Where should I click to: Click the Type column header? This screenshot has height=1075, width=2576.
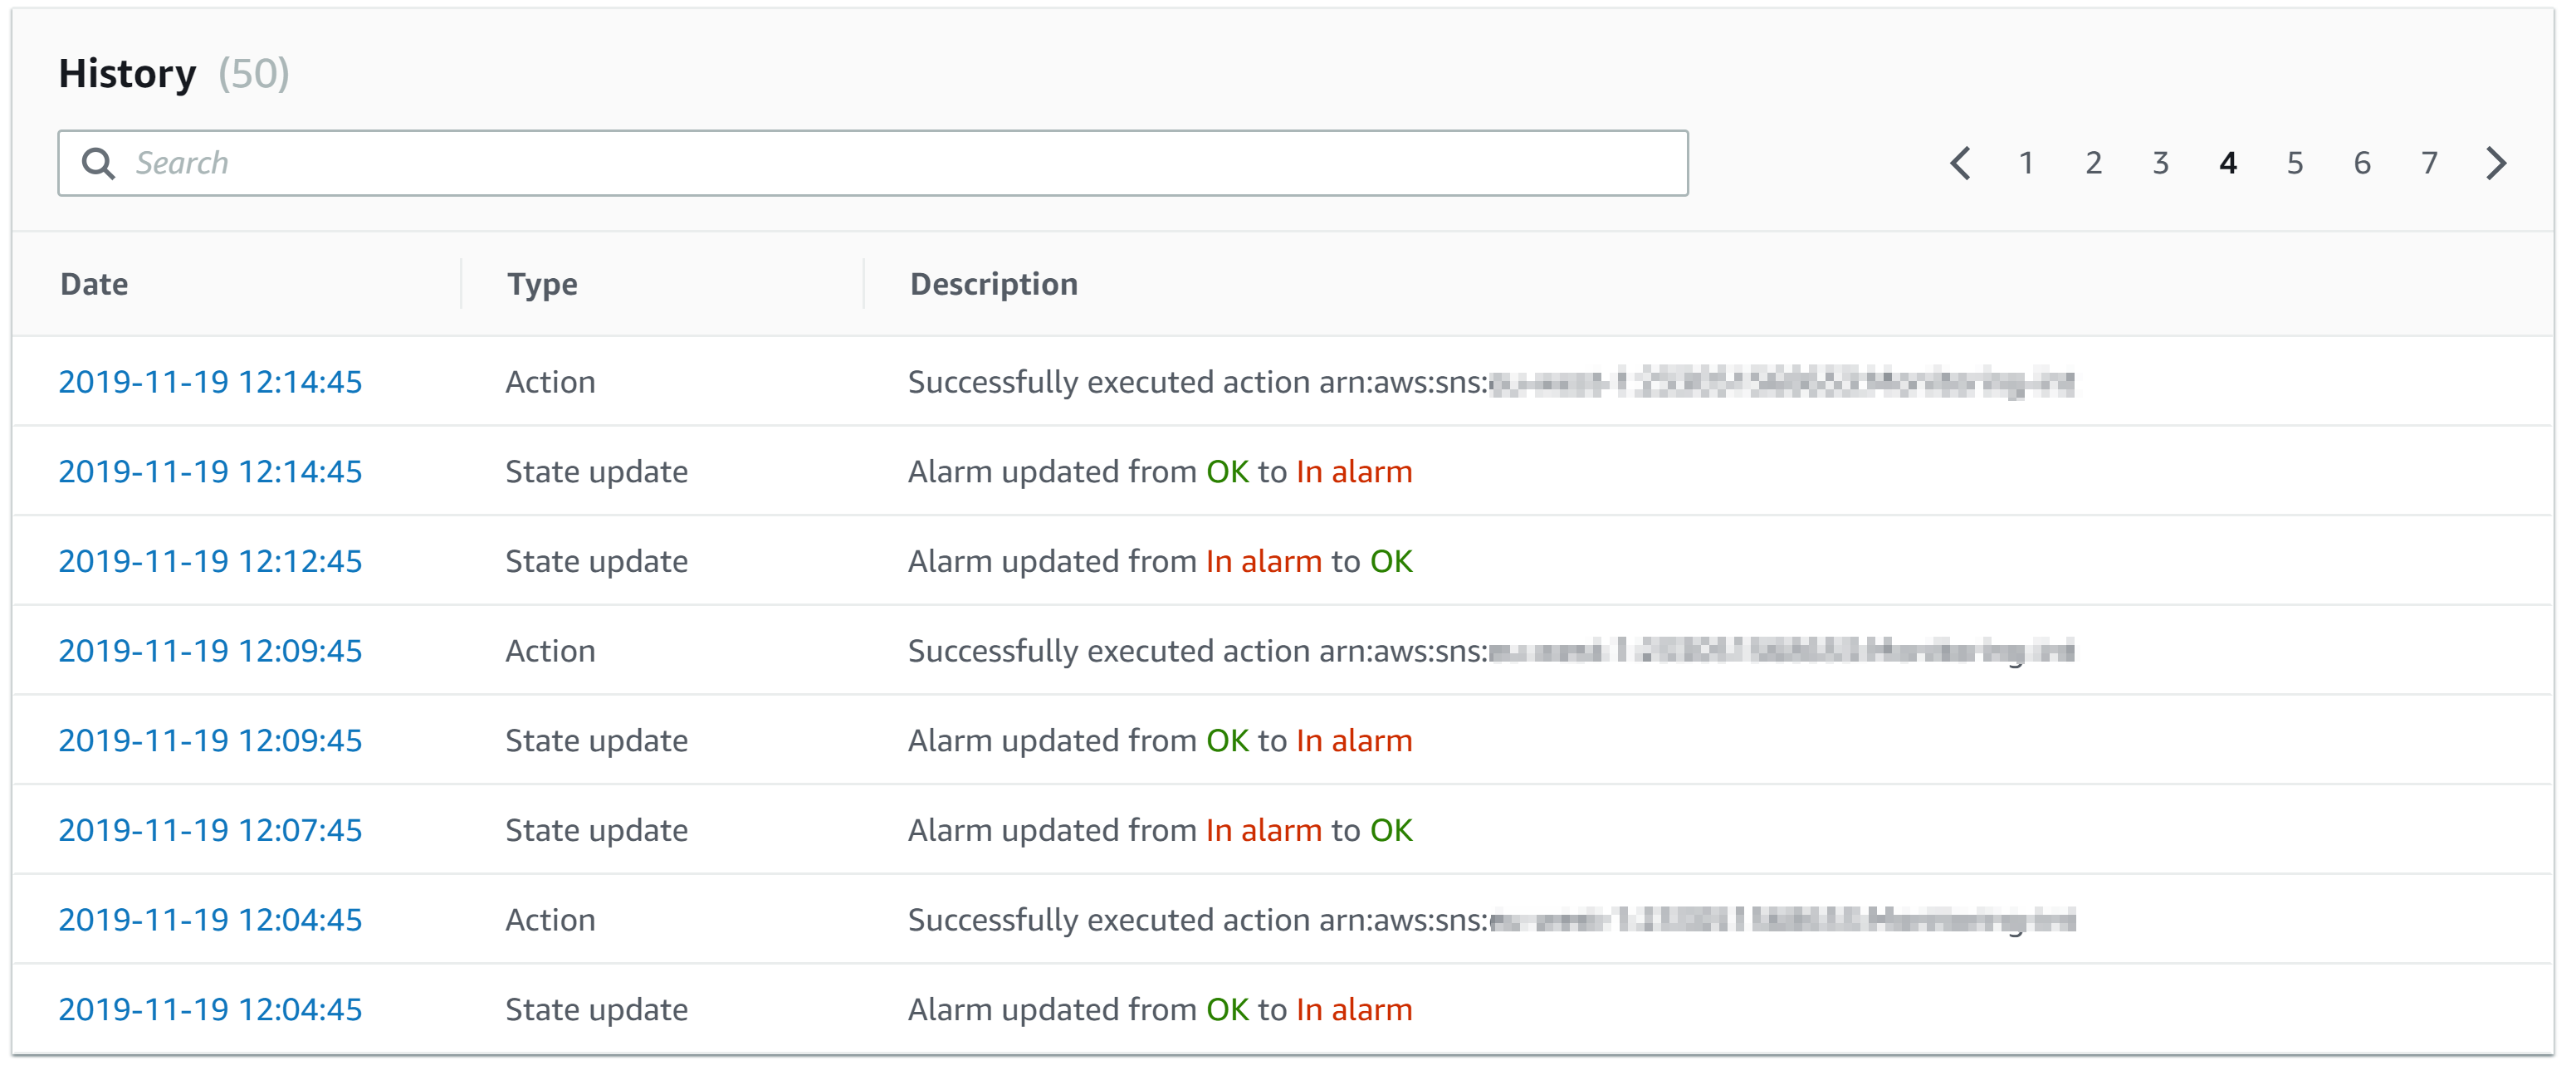coord(542,284)
